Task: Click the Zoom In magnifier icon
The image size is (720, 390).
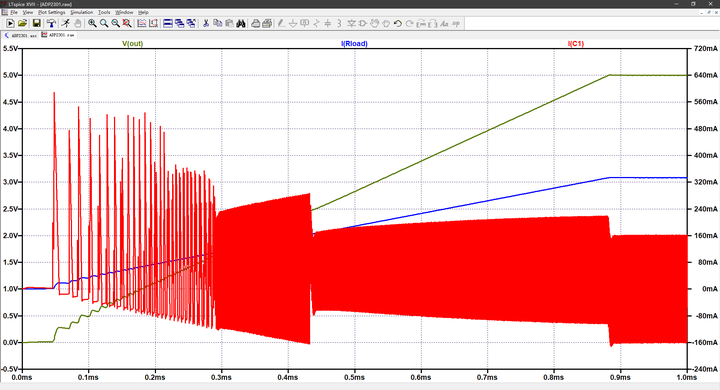Action: point(92,23)
